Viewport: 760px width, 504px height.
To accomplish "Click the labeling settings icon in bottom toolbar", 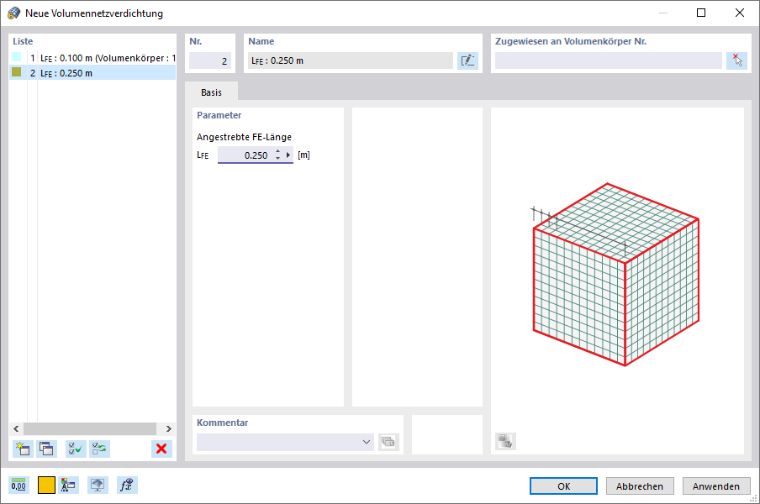I will (x=68, y=485).
